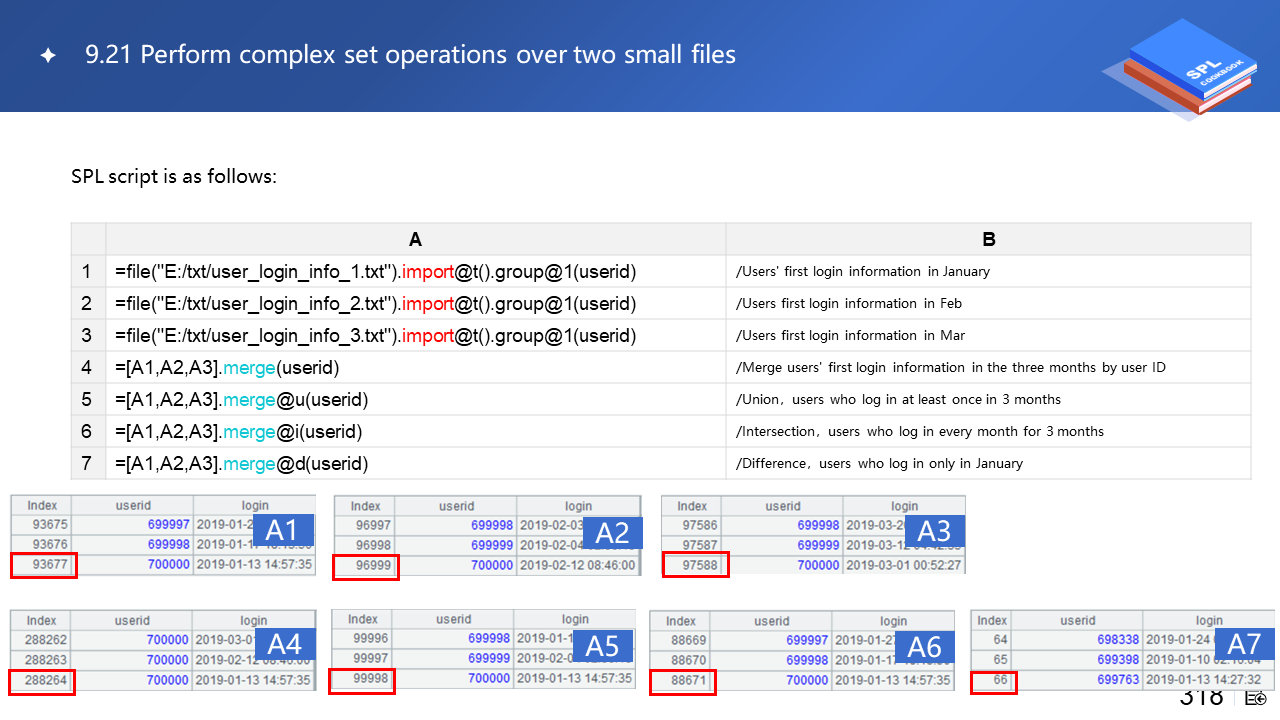Click the intersection comment in row 6
The height and width of the screenshot is (720, 1280).
(x=920, y=431)
